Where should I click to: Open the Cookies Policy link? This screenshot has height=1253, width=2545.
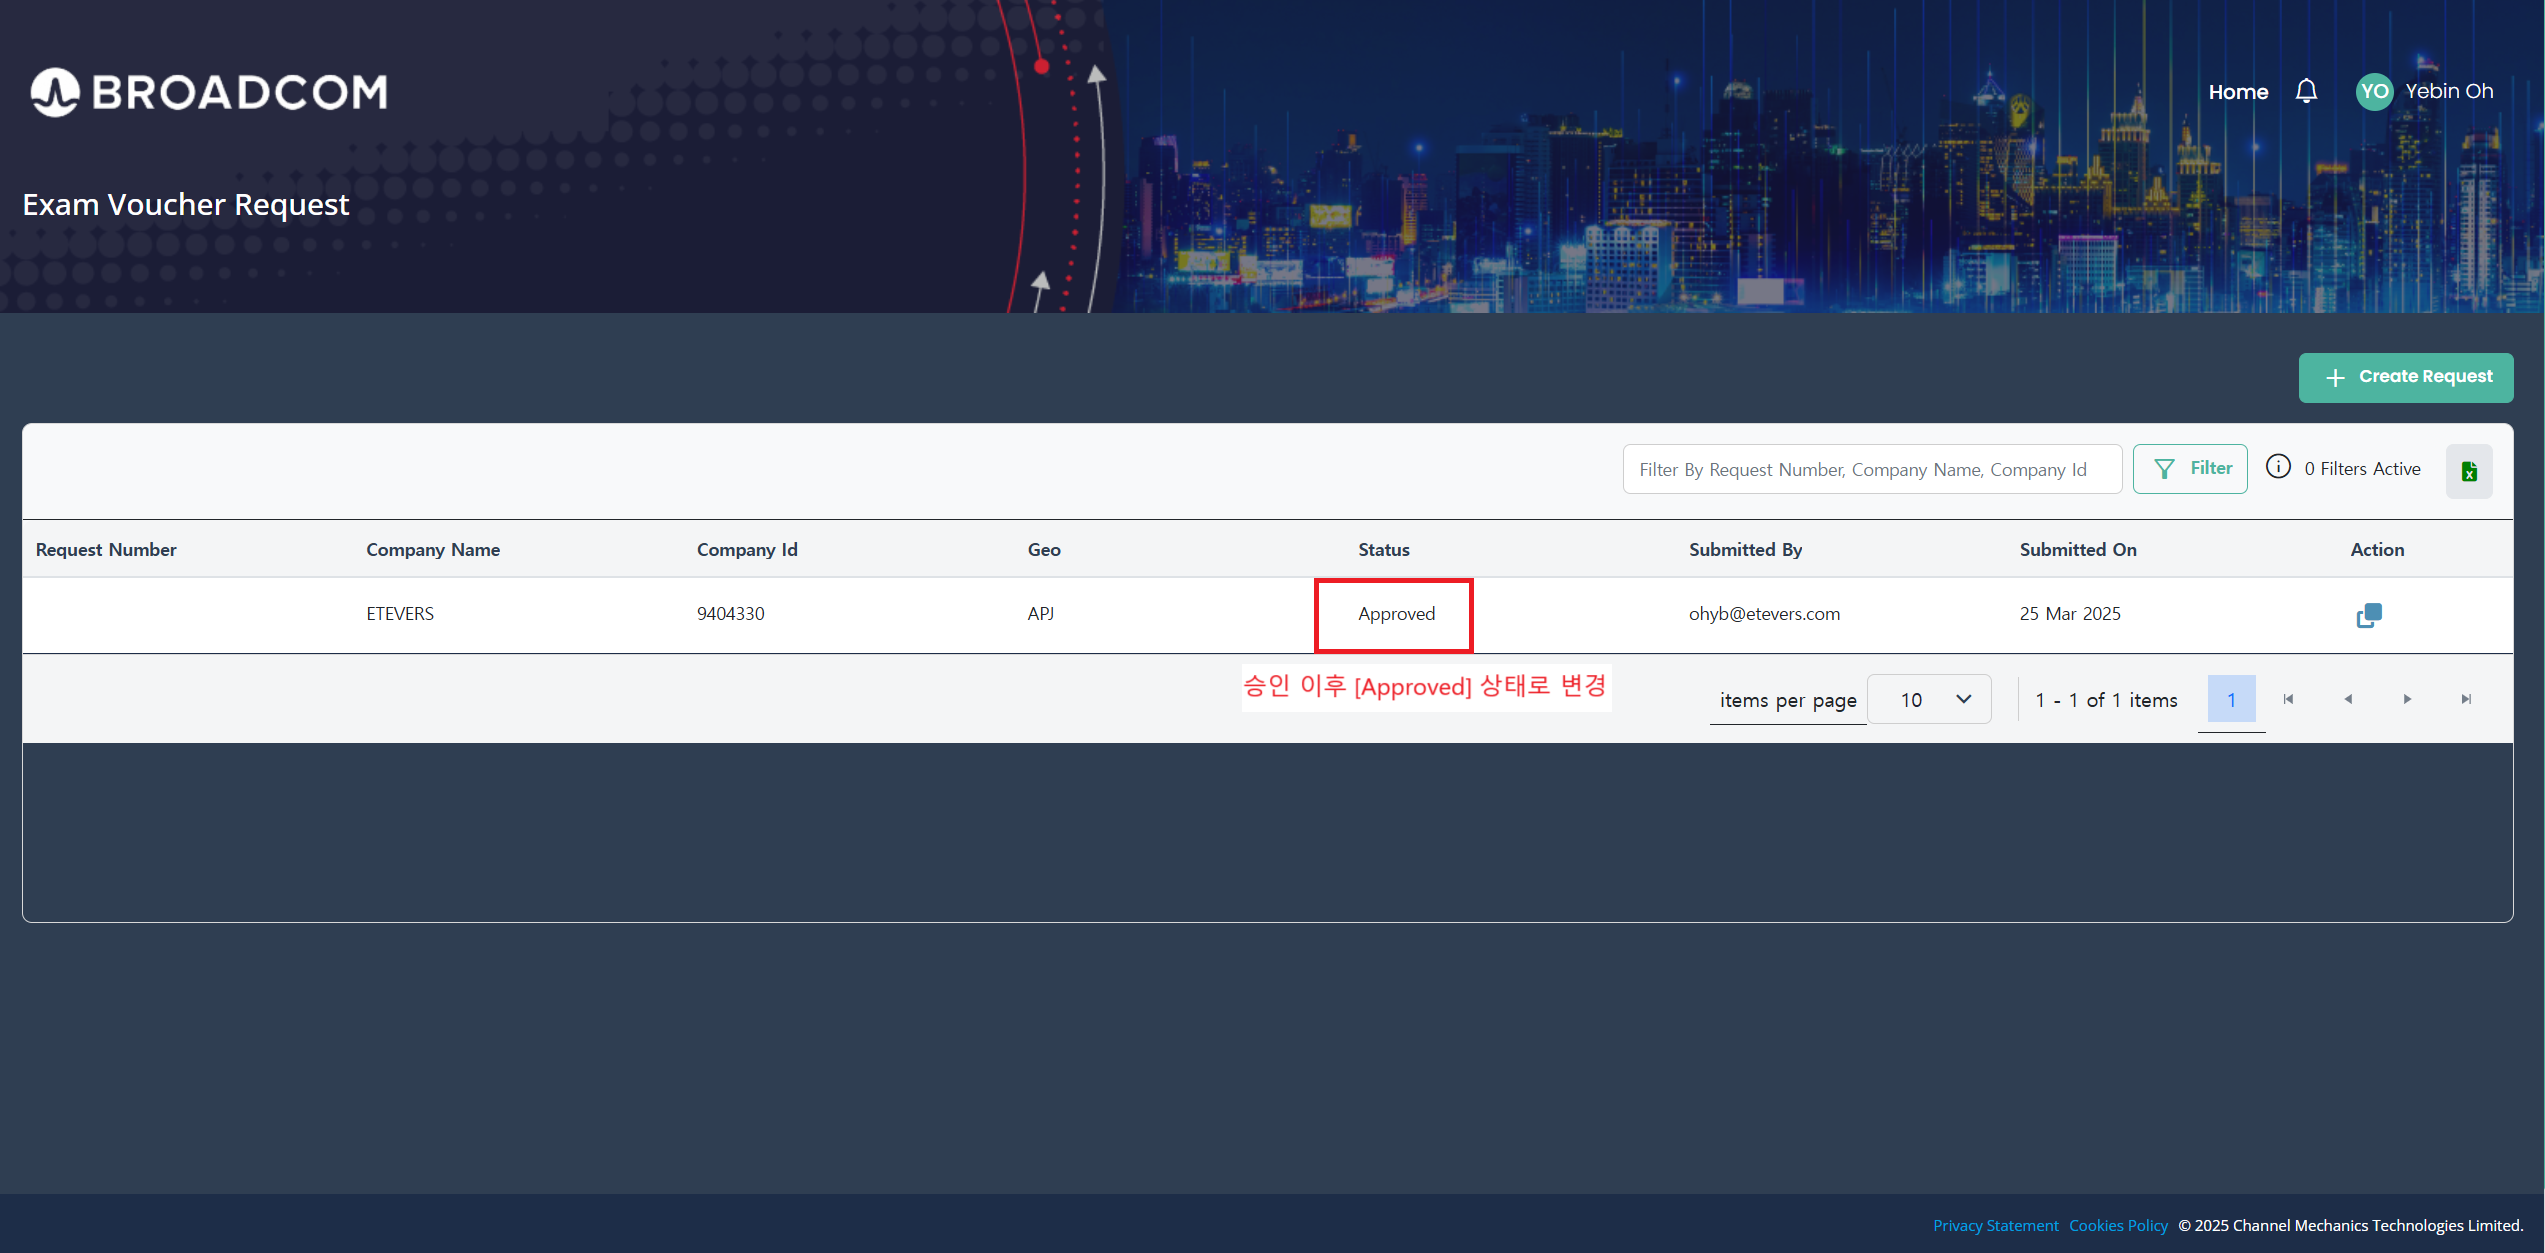click(x=2118, y=1225)
